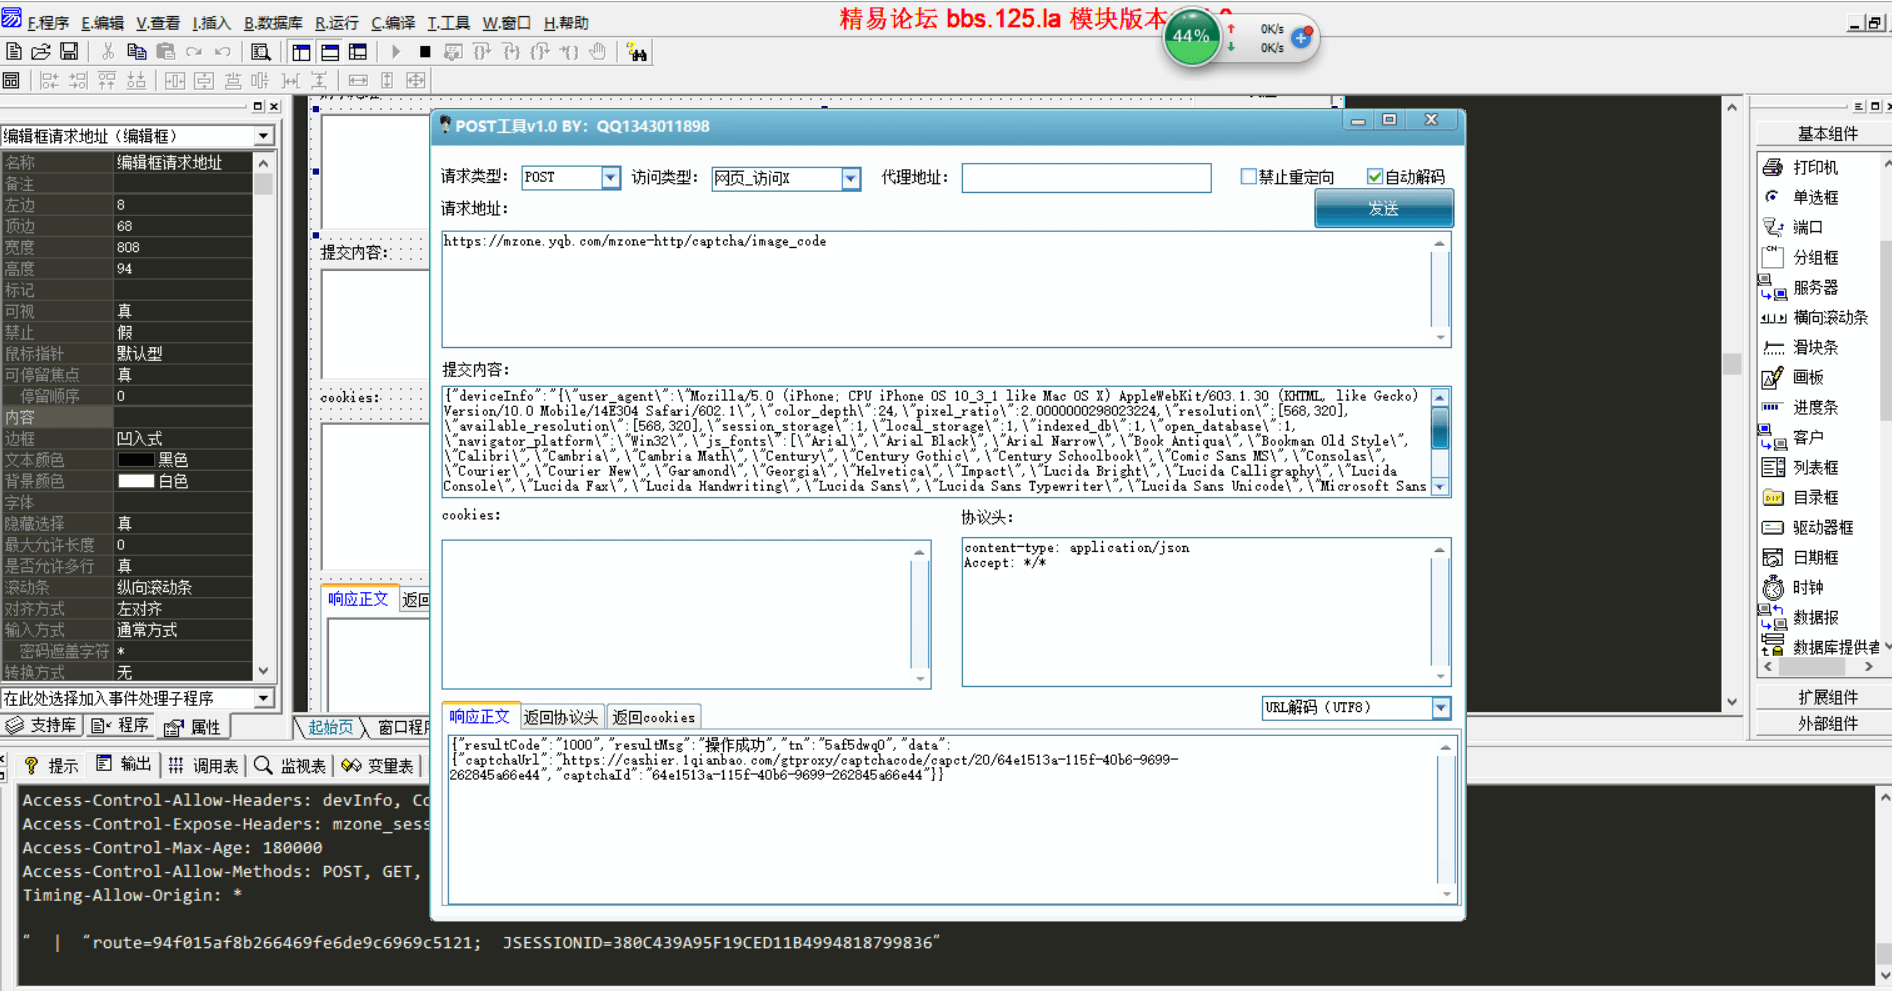Expand the 扩展组件 section button

(x=1826, y=697)
